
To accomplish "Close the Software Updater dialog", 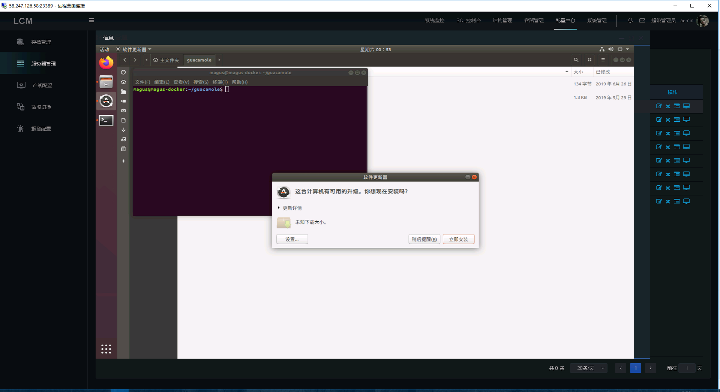I will 475,177.
